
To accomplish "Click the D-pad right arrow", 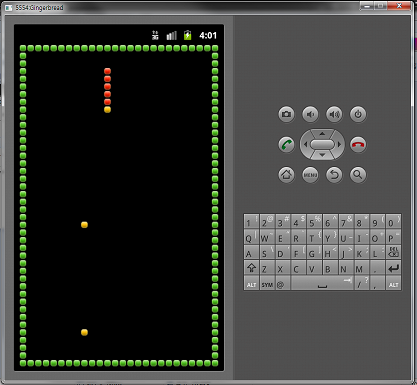I will click(x=339, y=145).
